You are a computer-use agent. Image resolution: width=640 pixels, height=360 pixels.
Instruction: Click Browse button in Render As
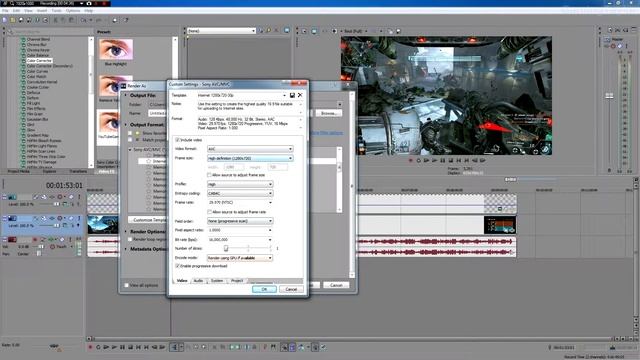pos(328,113)
